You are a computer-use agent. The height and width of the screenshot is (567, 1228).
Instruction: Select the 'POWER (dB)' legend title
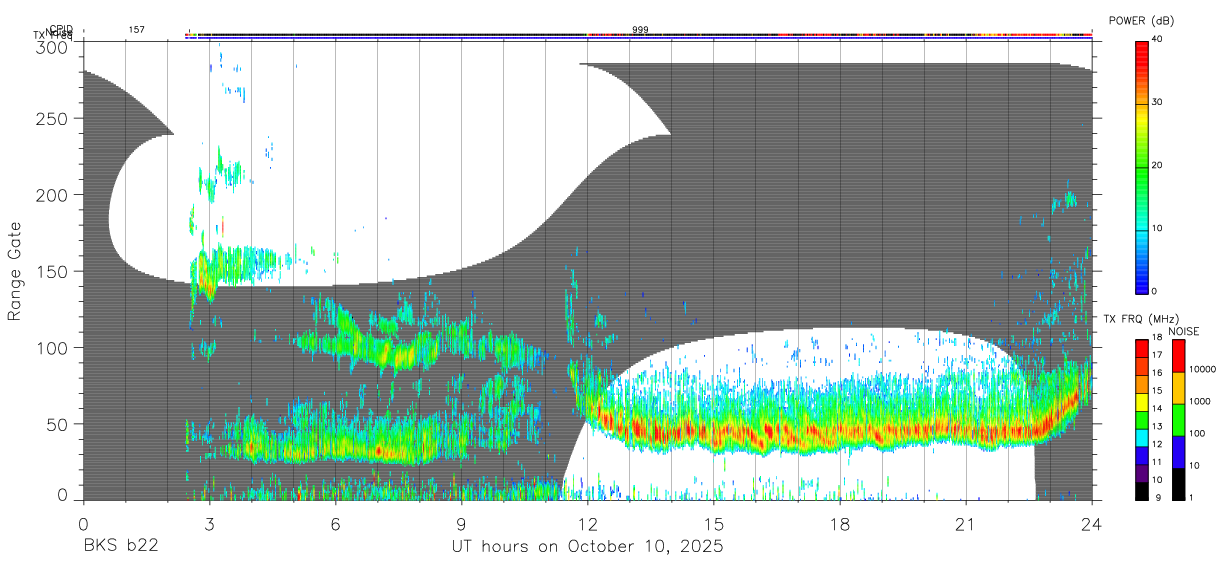click(1141, 20)
